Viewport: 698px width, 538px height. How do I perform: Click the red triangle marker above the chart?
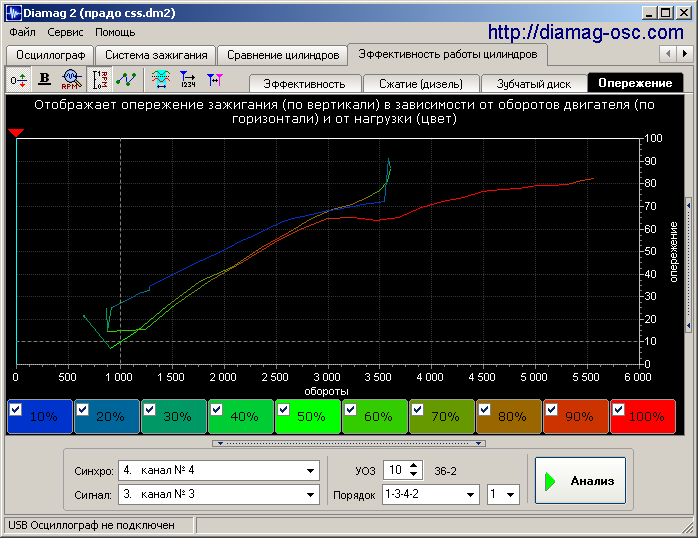pyautogui.click(x=16, y=133)
